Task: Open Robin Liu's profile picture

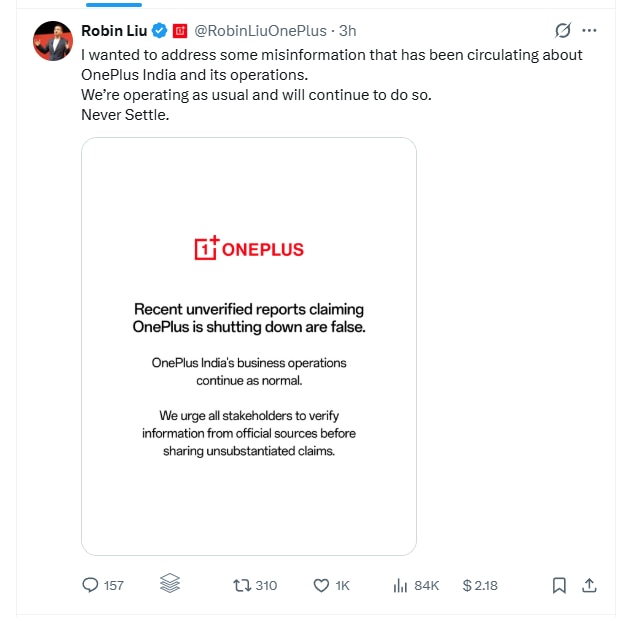Action: [52, 41]
